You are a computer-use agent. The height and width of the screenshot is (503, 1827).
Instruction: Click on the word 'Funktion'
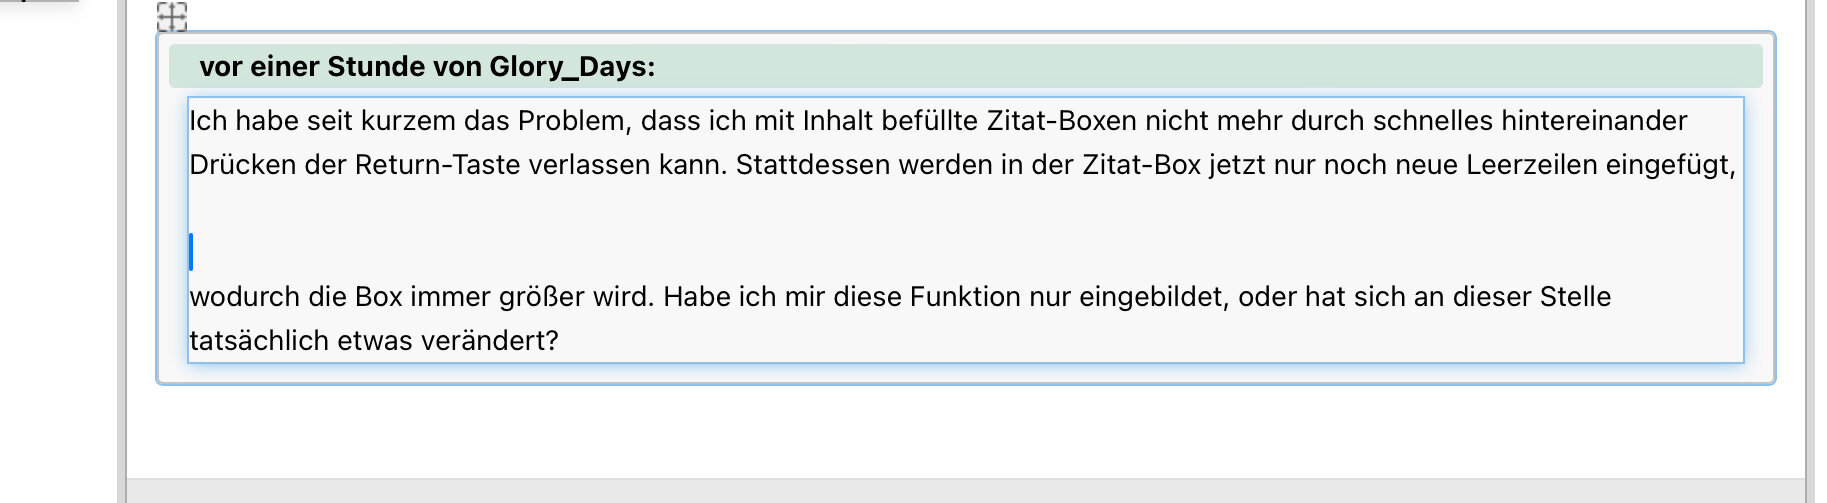tap(956, 297)
